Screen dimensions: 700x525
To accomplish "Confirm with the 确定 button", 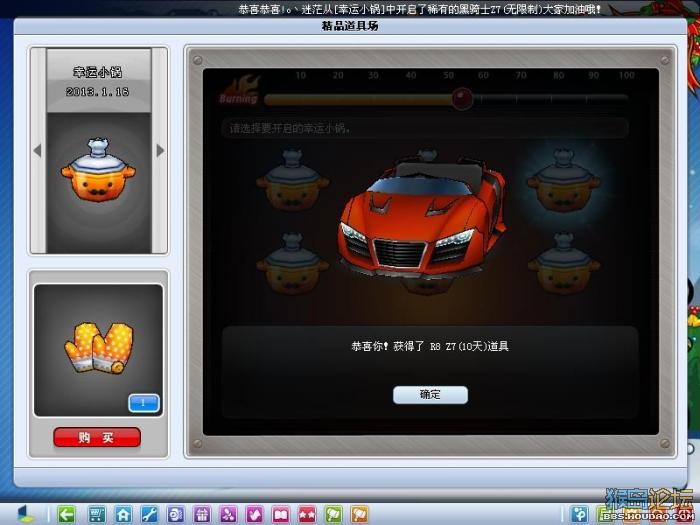I will [430, 395].
